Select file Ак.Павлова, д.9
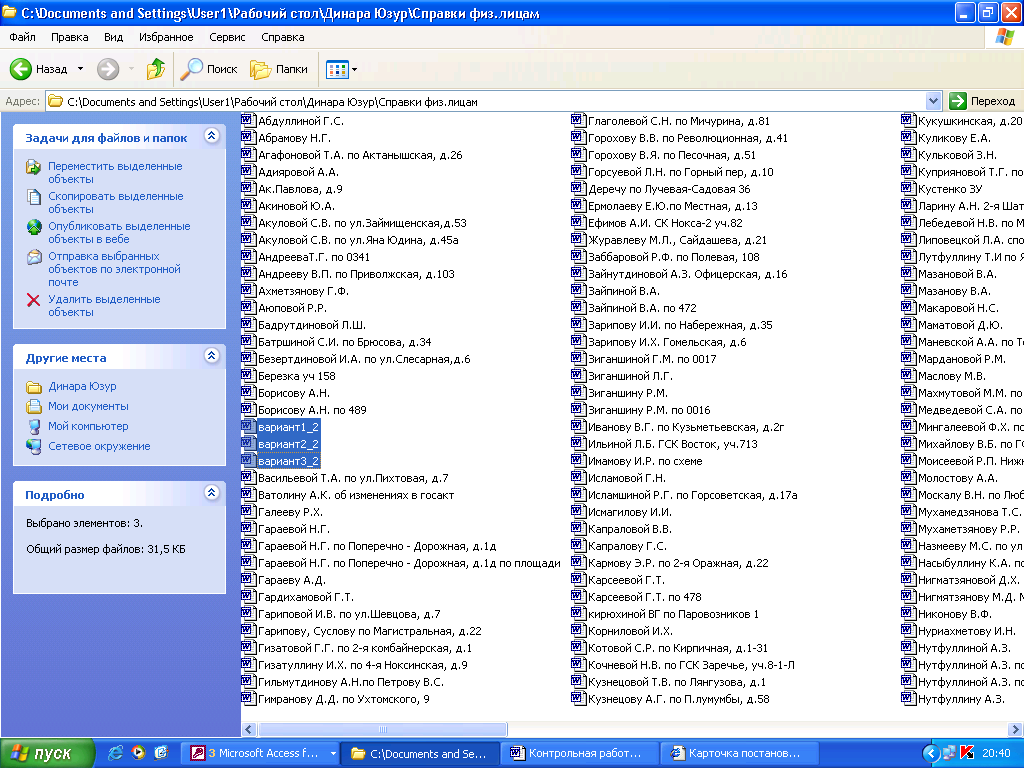This screenshot has width=1024, height=768. 300,189
